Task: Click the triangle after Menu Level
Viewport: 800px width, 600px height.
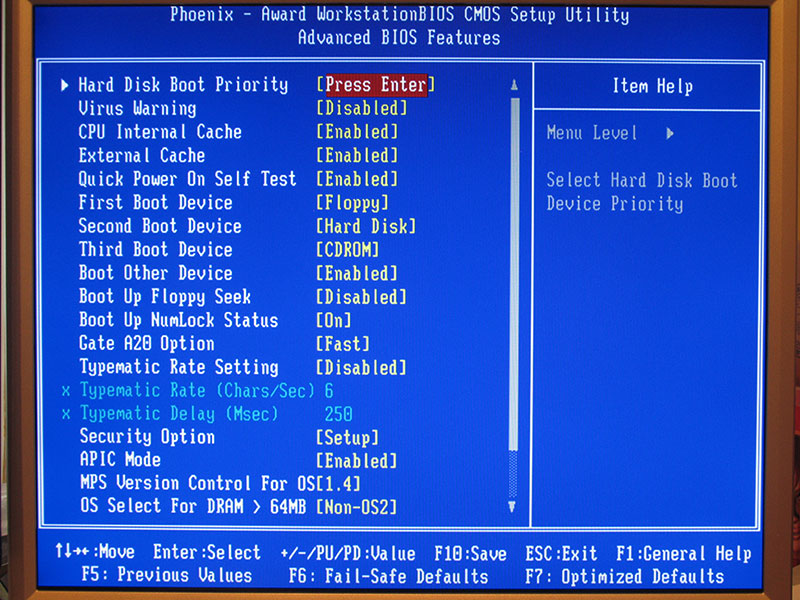Action: (x=670, y=134)
